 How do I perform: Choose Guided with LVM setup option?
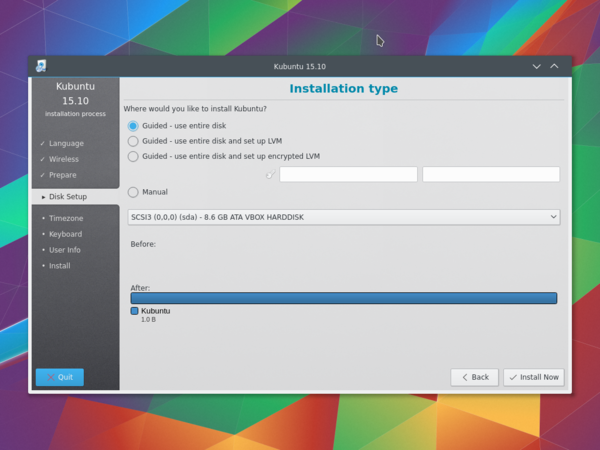(133, 141)
